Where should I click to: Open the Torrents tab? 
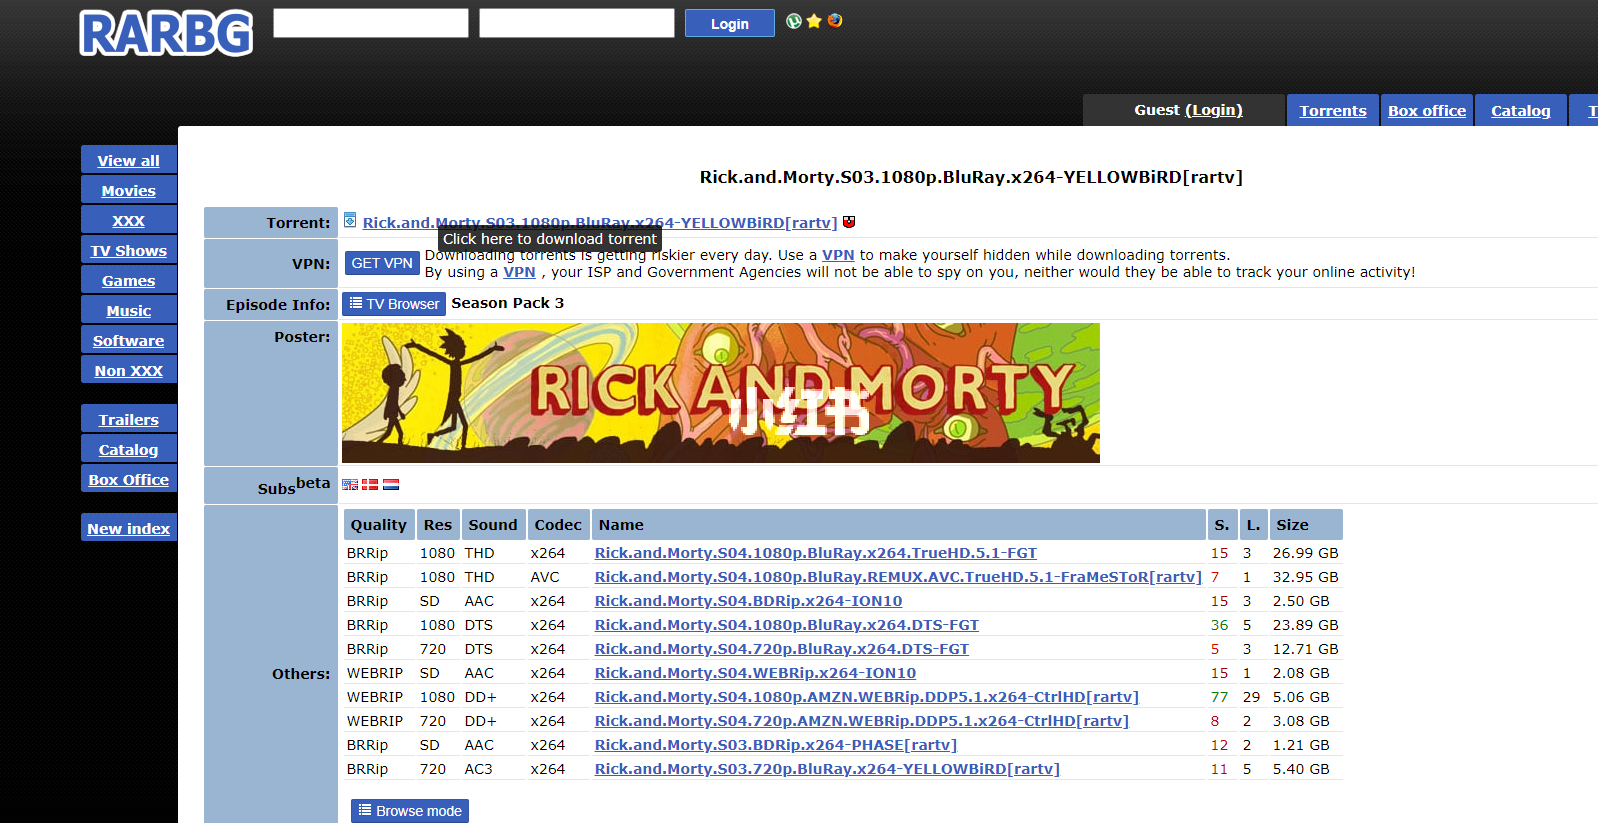pos(1333,110)
